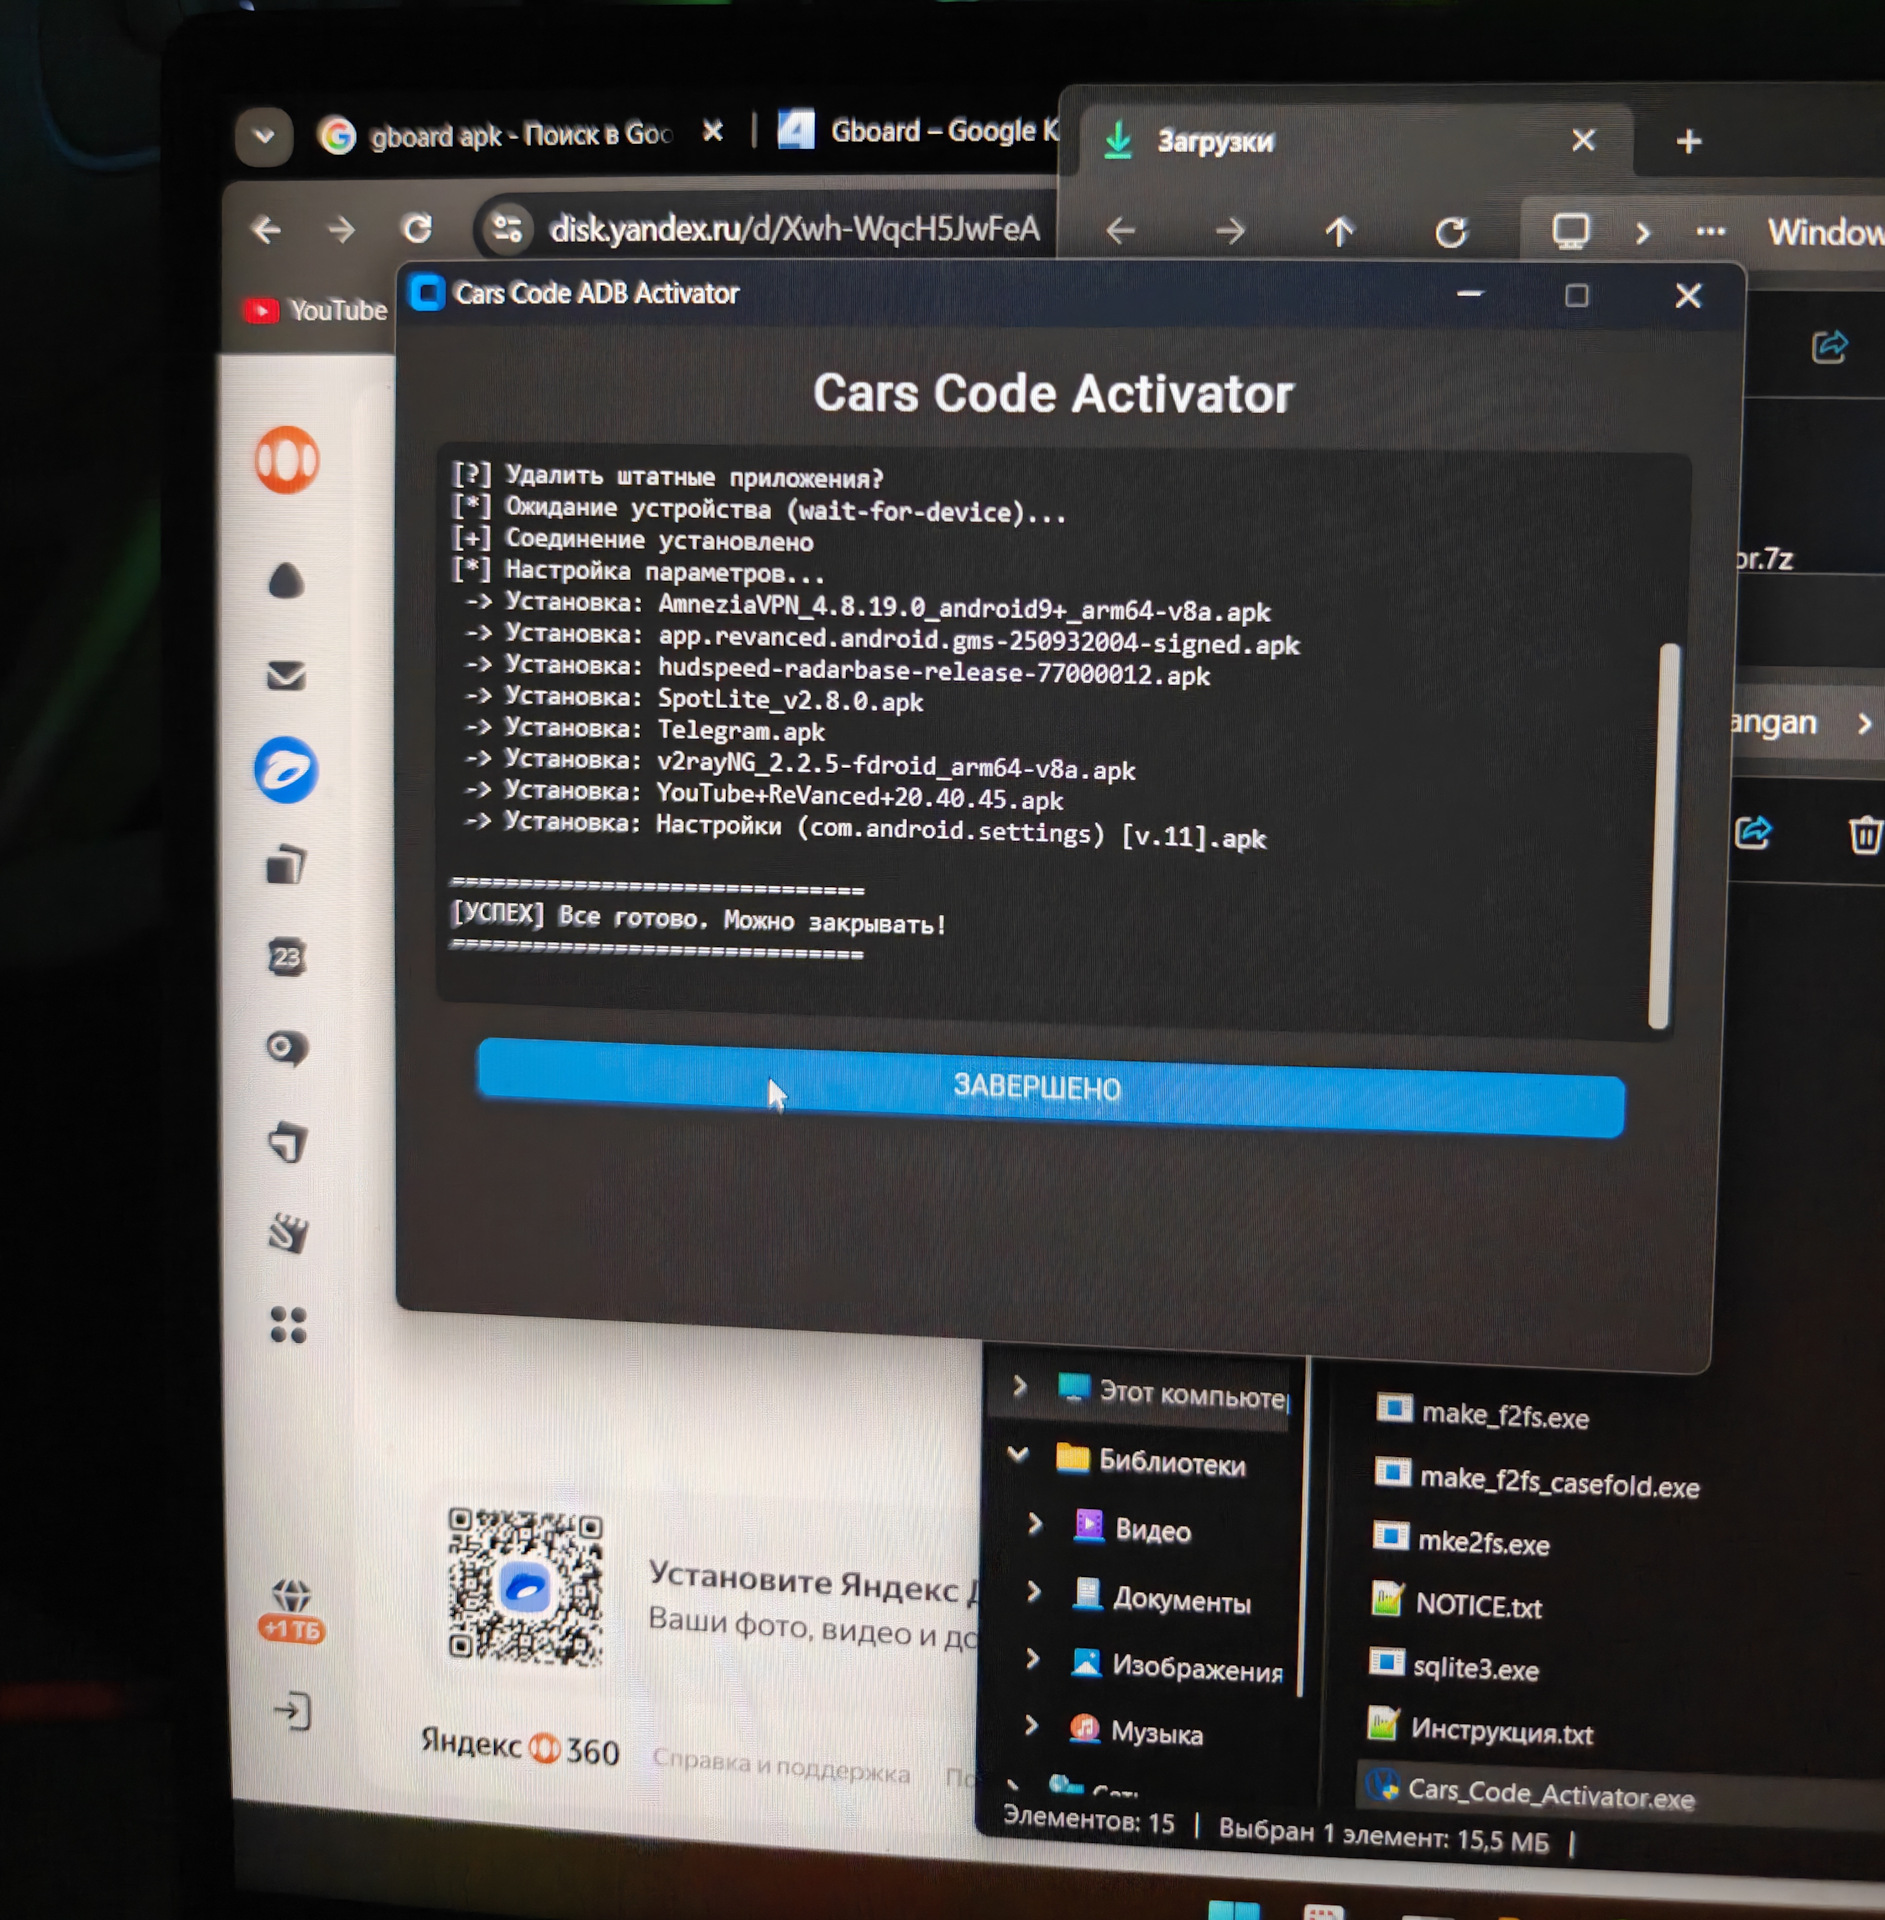Screen dimensions: 1885x1920
Task: Go up one folder in Explorer
Action: tap(1340, 232)
